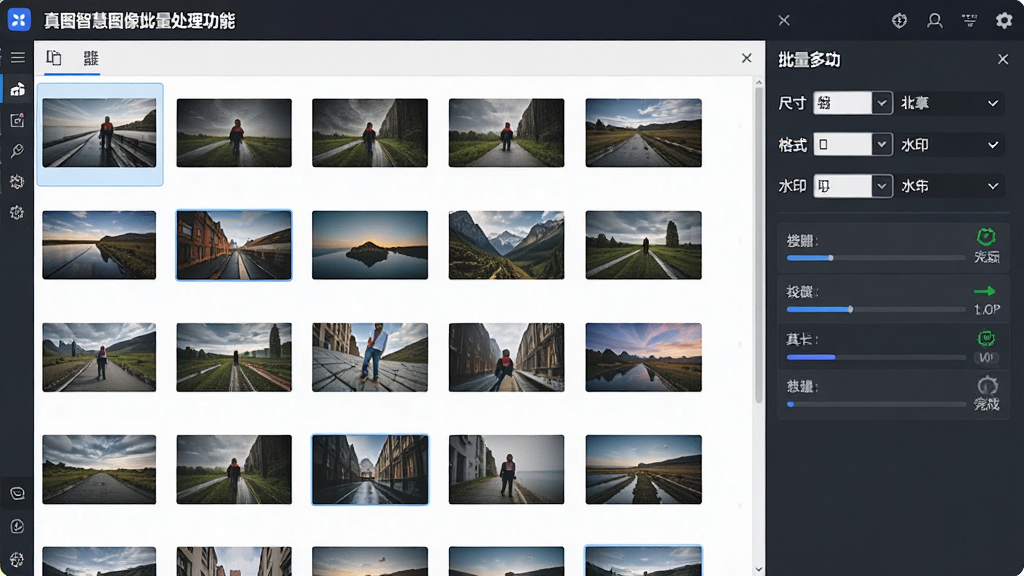Image resolution: width=1024 pixels, height=576 pixels.
Task: Select the magnifier search tool in sidebar
Action: click(x=18, y=151)
